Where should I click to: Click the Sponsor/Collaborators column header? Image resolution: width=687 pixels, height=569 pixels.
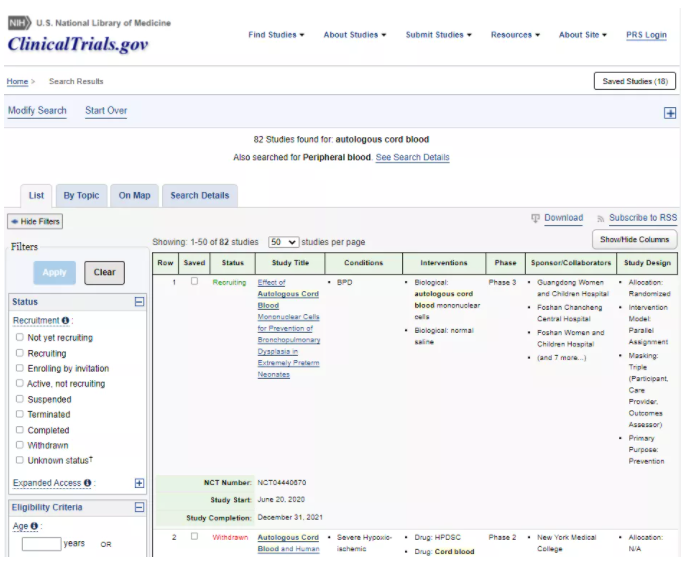[571, 263]
